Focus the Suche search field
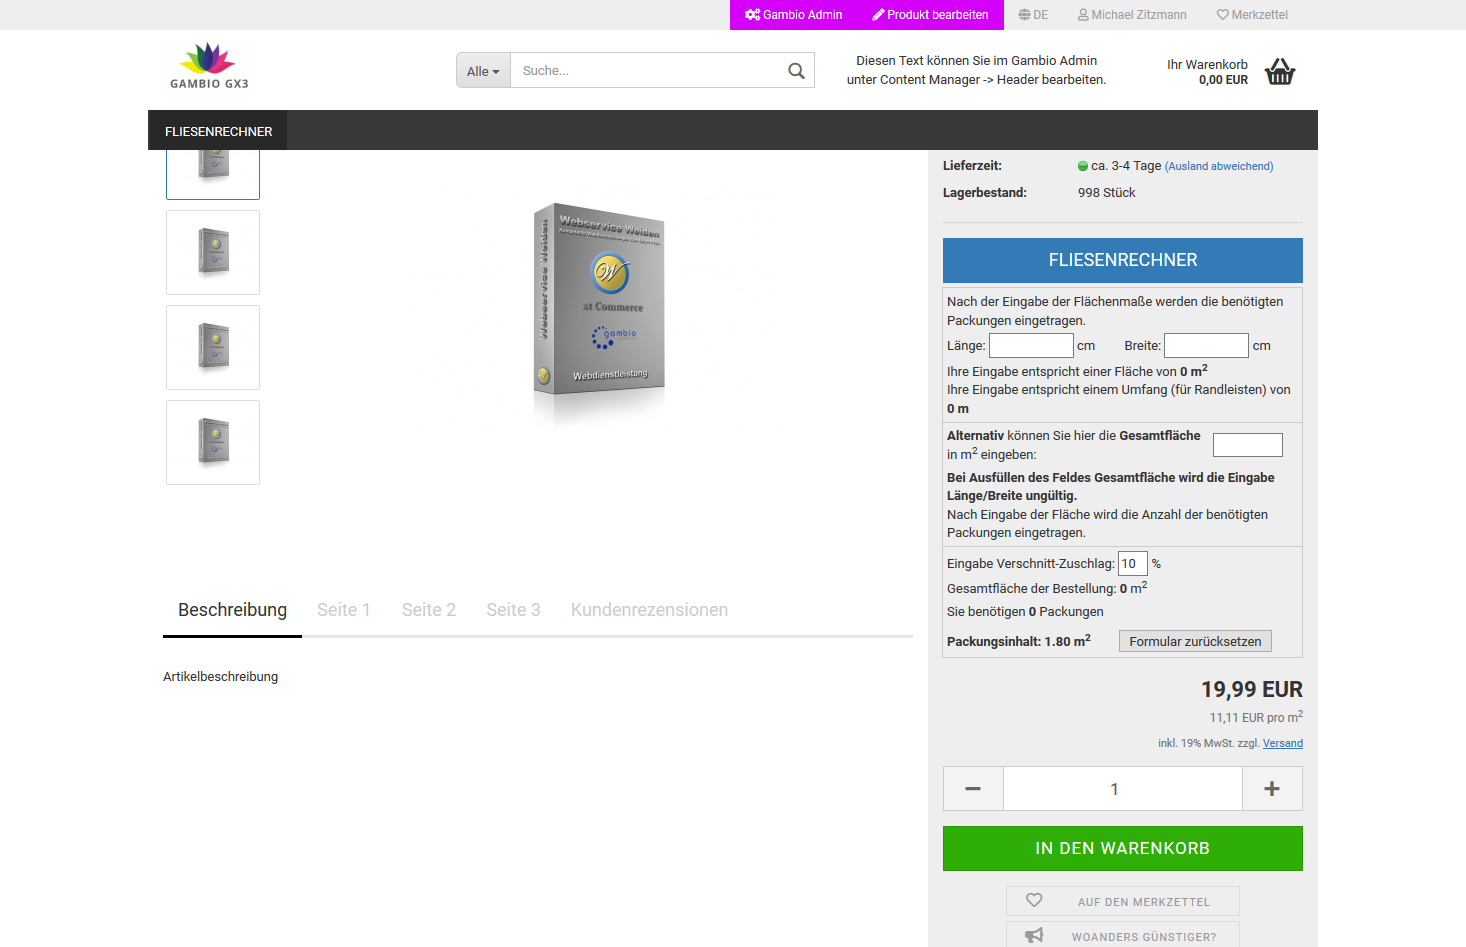Image resolution: width=1466 pixels, height=947 pixels. (x=645, y=71)
